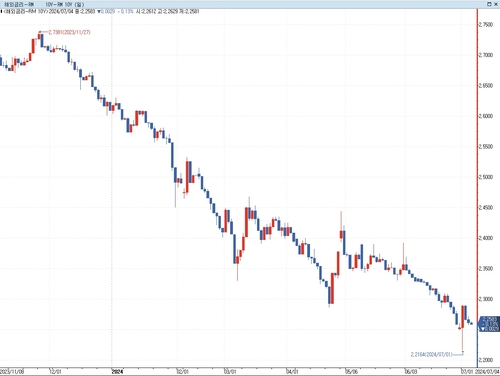This screenshot has height=376, width=500.
Task: Click the 2.5000 y-axis label
Action: pyautogui.click(x=486, y=177)
